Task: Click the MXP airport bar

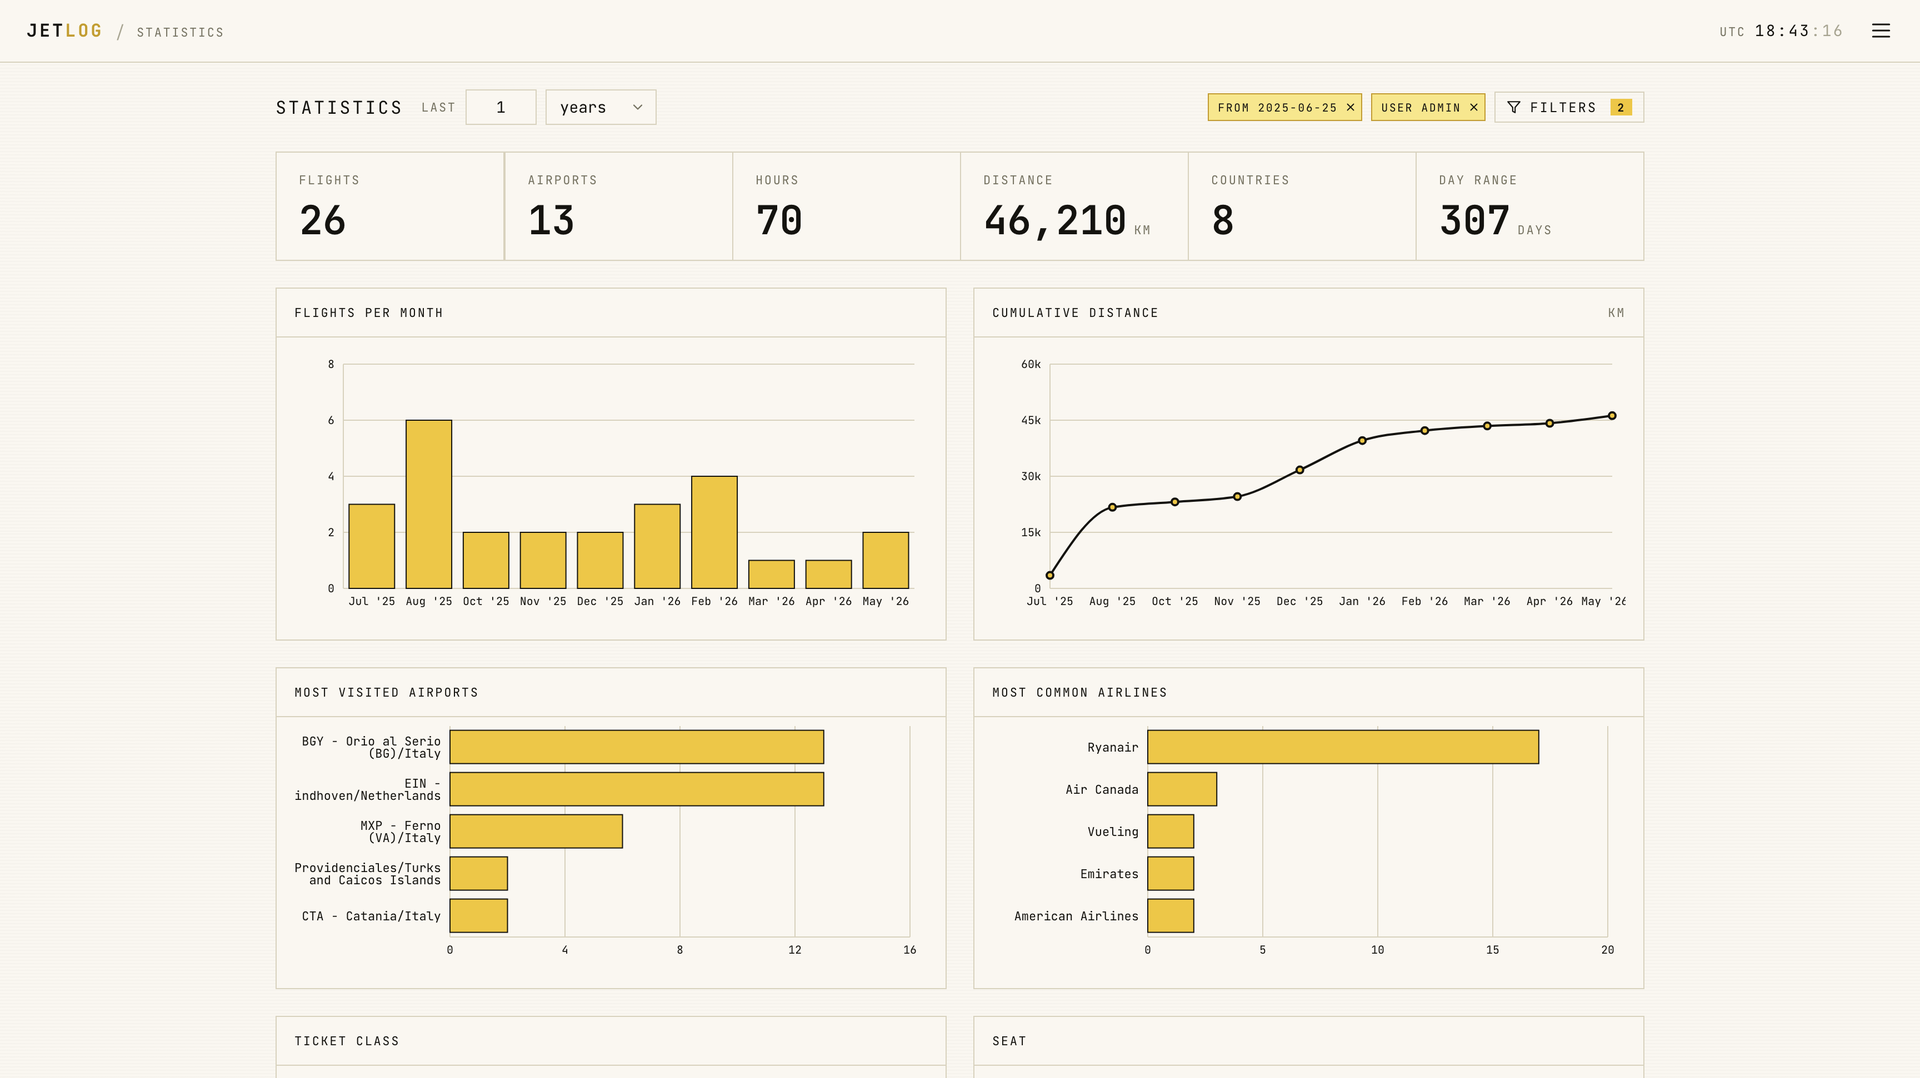Action: click(536, 831)
